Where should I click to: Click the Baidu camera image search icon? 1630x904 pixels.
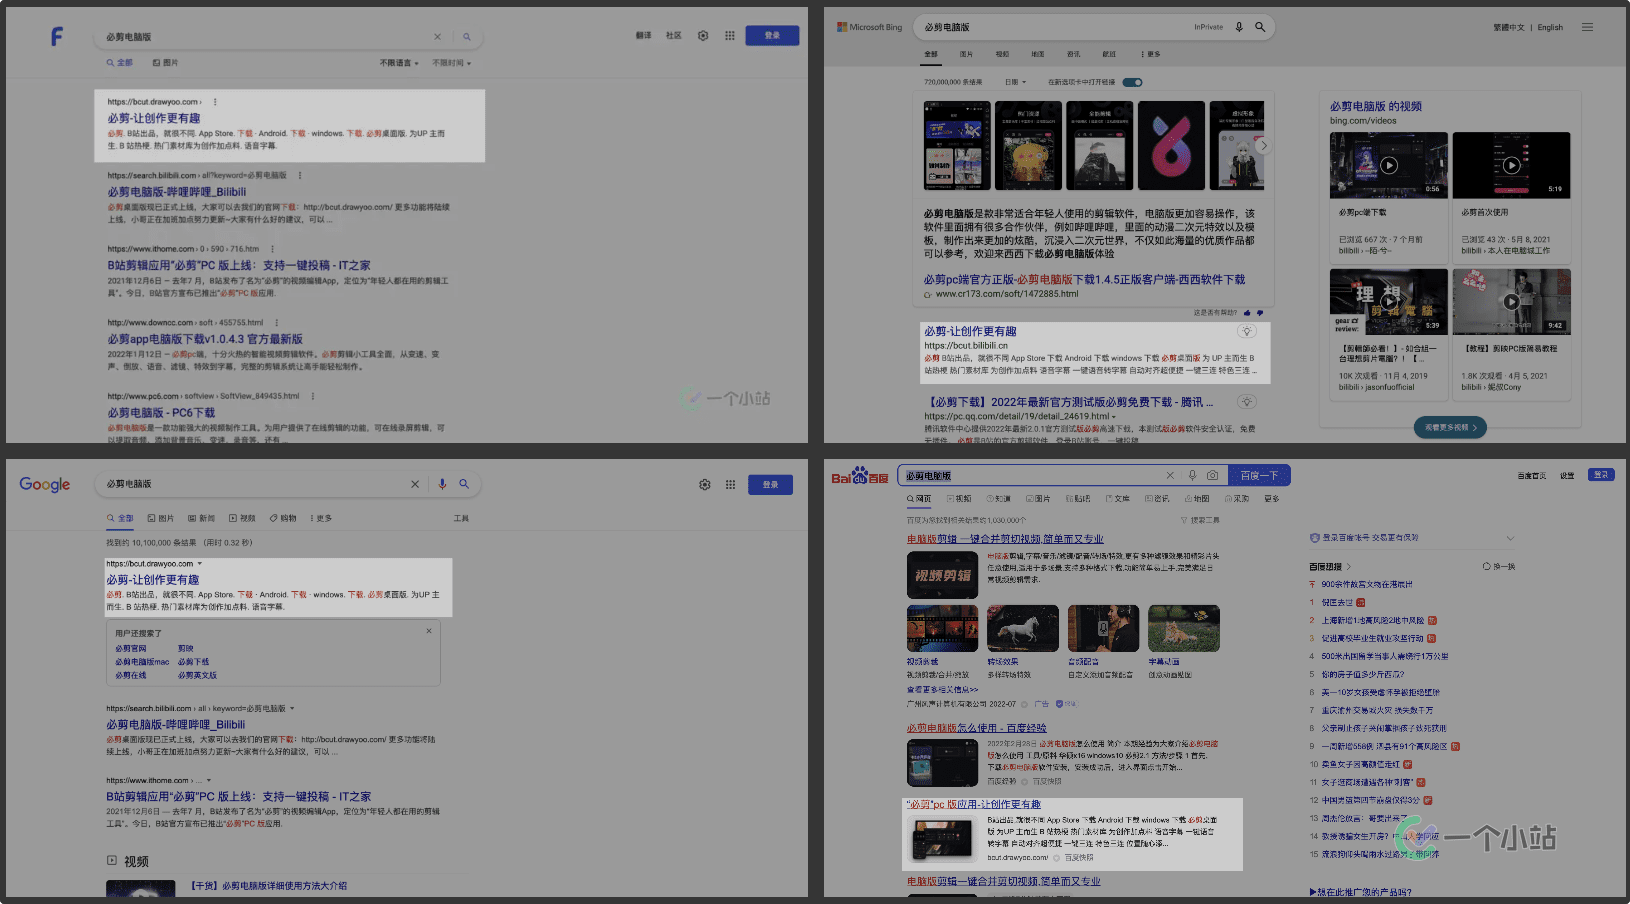point(1212,475)
